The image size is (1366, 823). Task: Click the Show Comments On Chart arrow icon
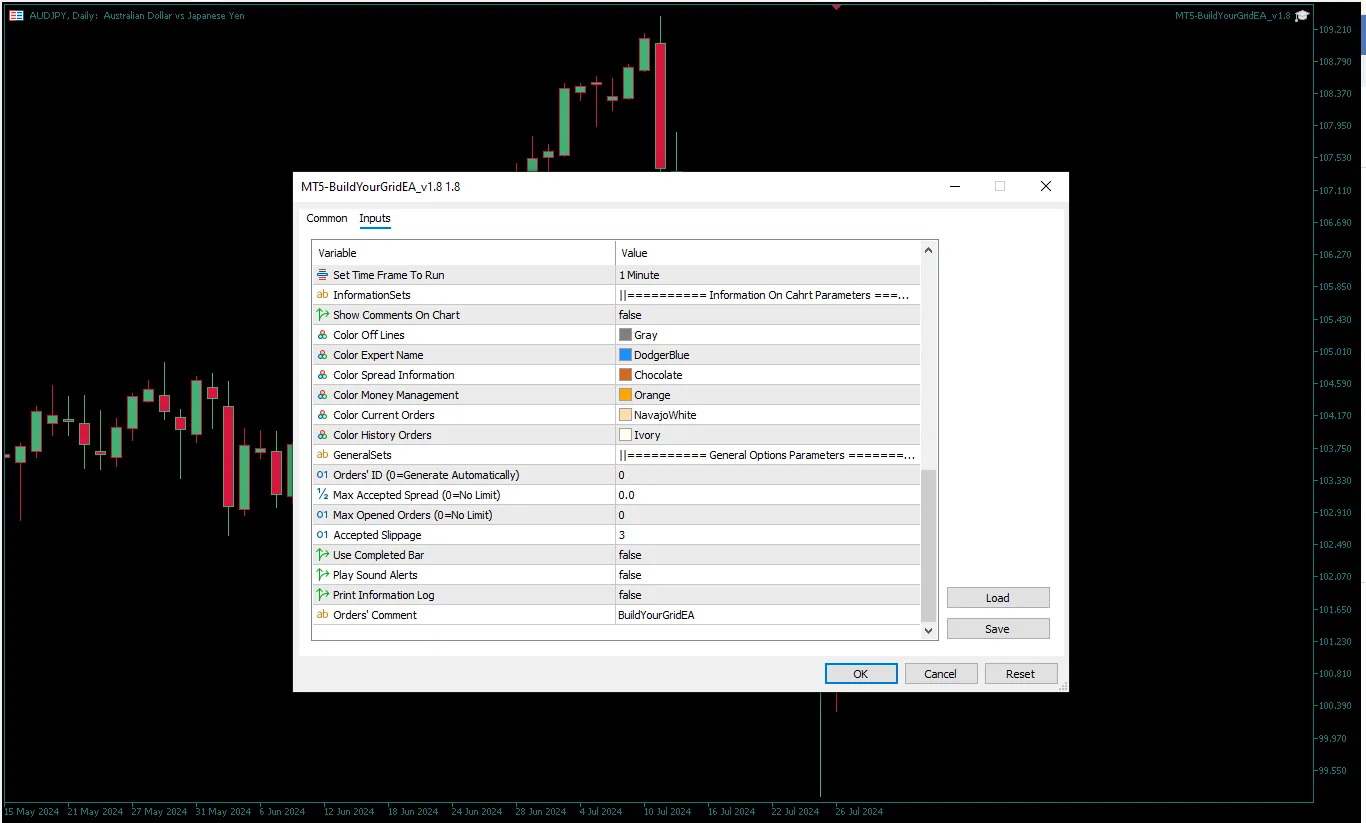tap(322, 315)
